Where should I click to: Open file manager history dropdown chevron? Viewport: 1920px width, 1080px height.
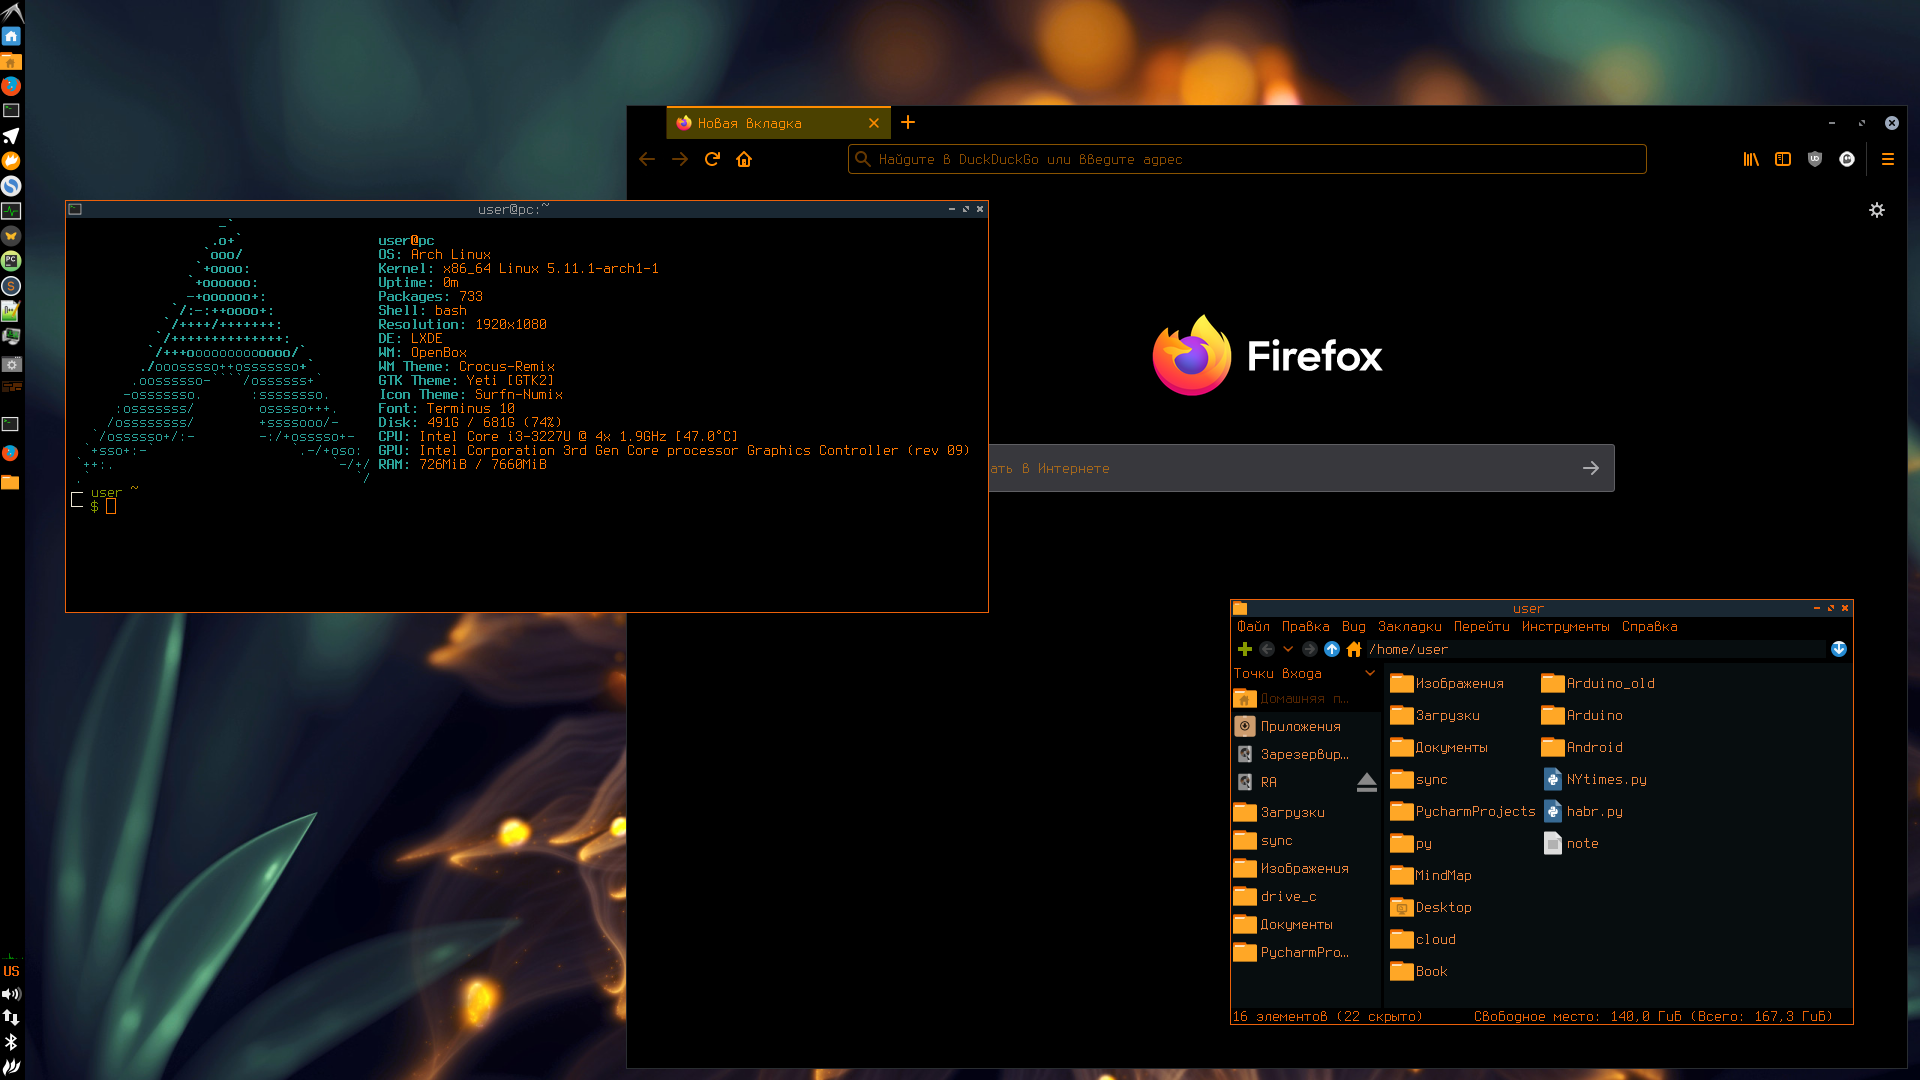(x=1288, y=649)
